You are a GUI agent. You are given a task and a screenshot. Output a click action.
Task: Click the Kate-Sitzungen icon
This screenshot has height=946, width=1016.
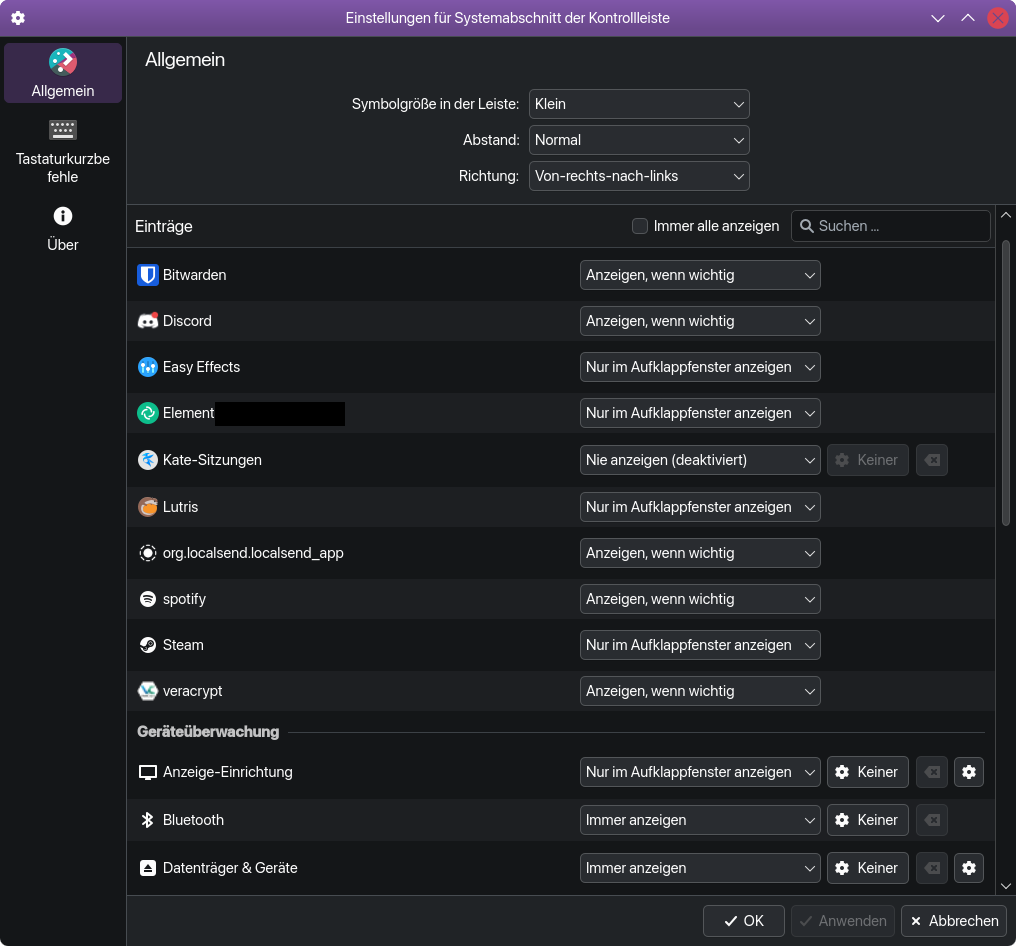[148, 460]
